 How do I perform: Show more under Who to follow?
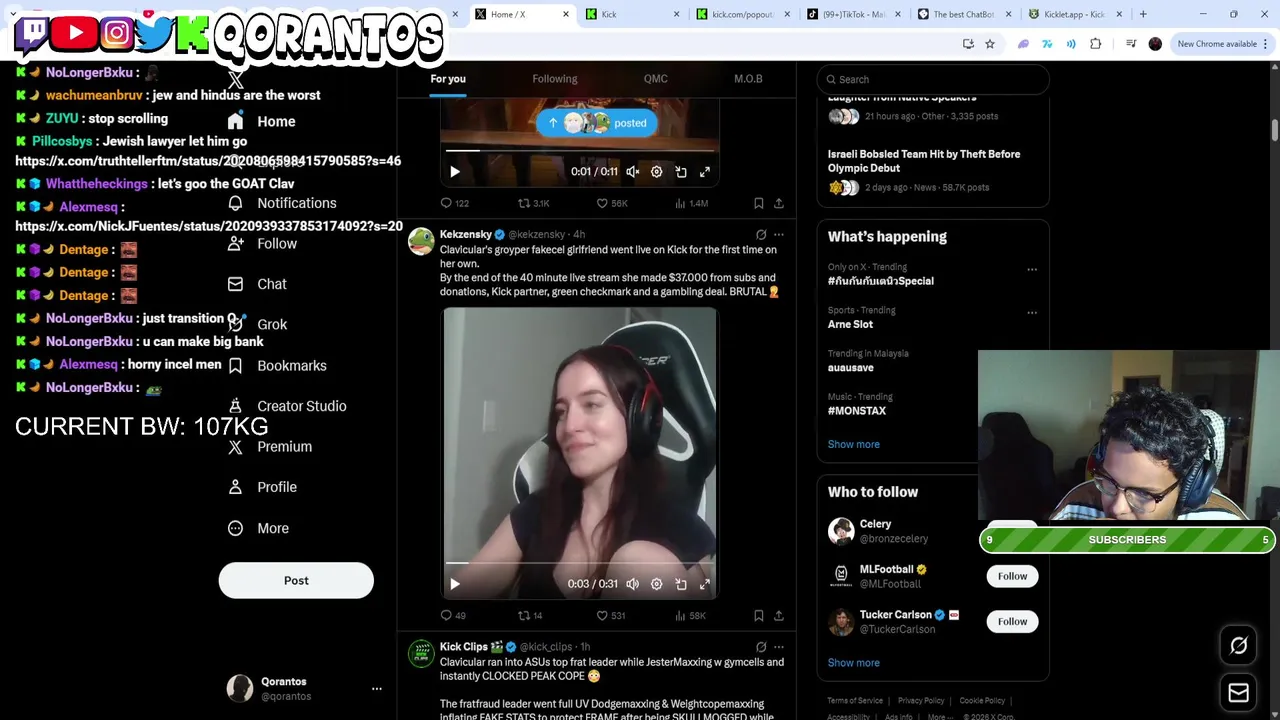854,663
